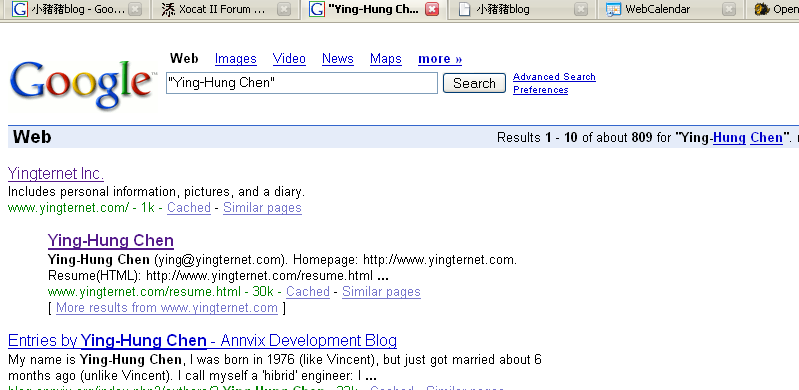Click "Includes personal information, pictures, and a diary." snippet
799x390 pixels.
tap(156, 192)
